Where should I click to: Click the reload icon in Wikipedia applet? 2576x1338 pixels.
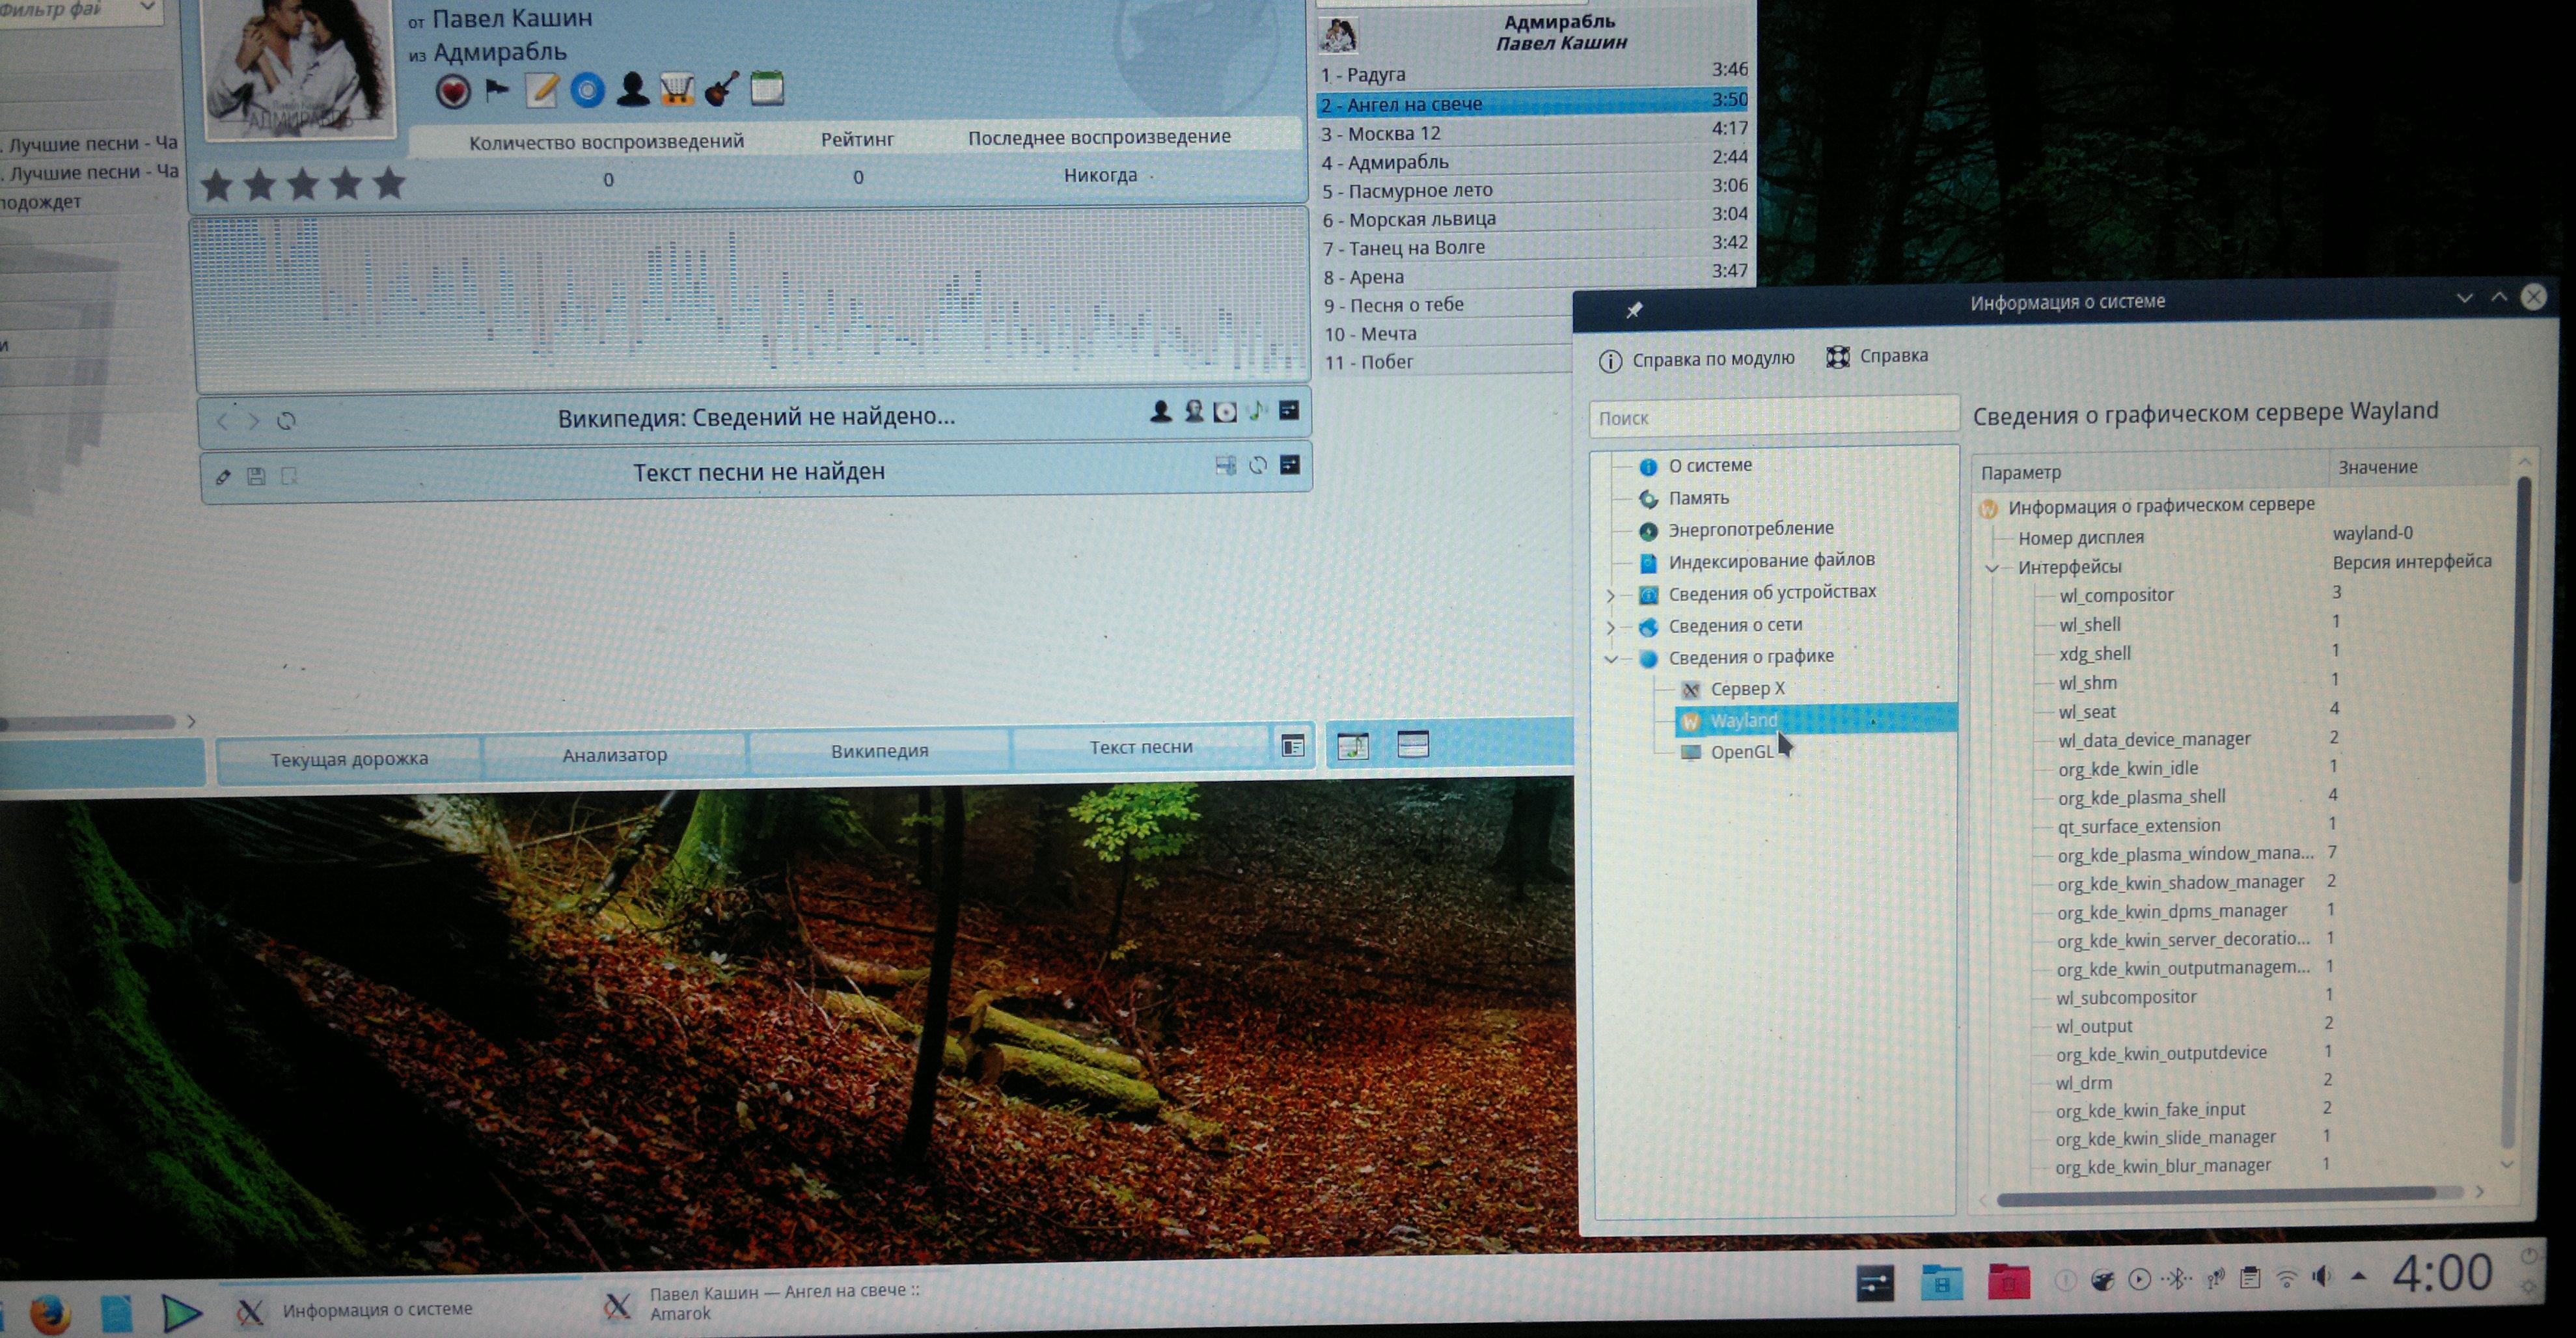click(x=286, y=421)
